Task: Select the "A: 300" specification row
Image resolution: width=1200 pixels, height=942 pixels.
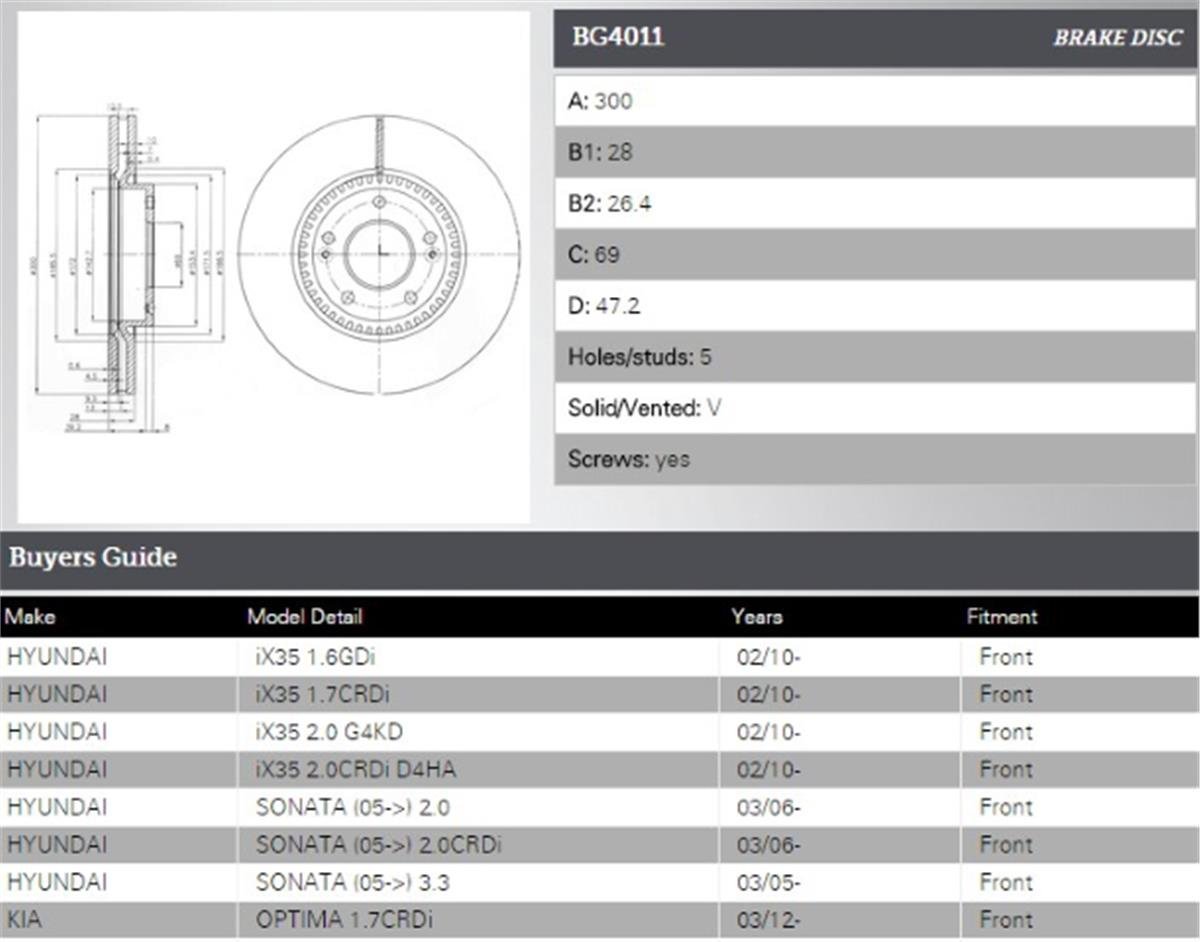Action: (x=875, y=101)
